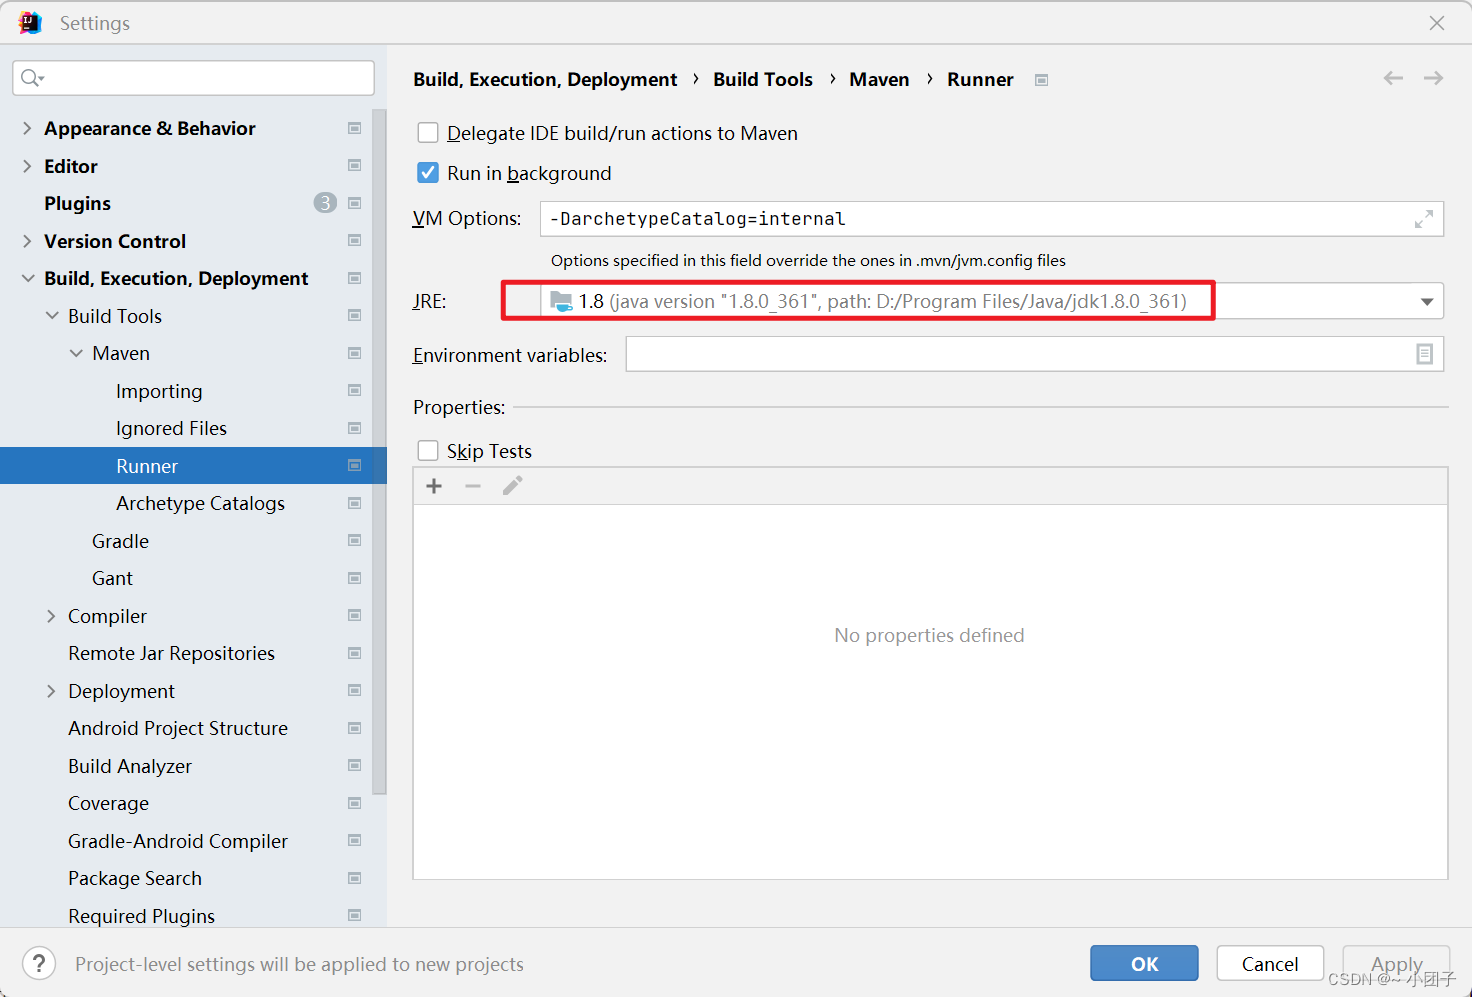Select Importing under Maven

pos(159,391)
